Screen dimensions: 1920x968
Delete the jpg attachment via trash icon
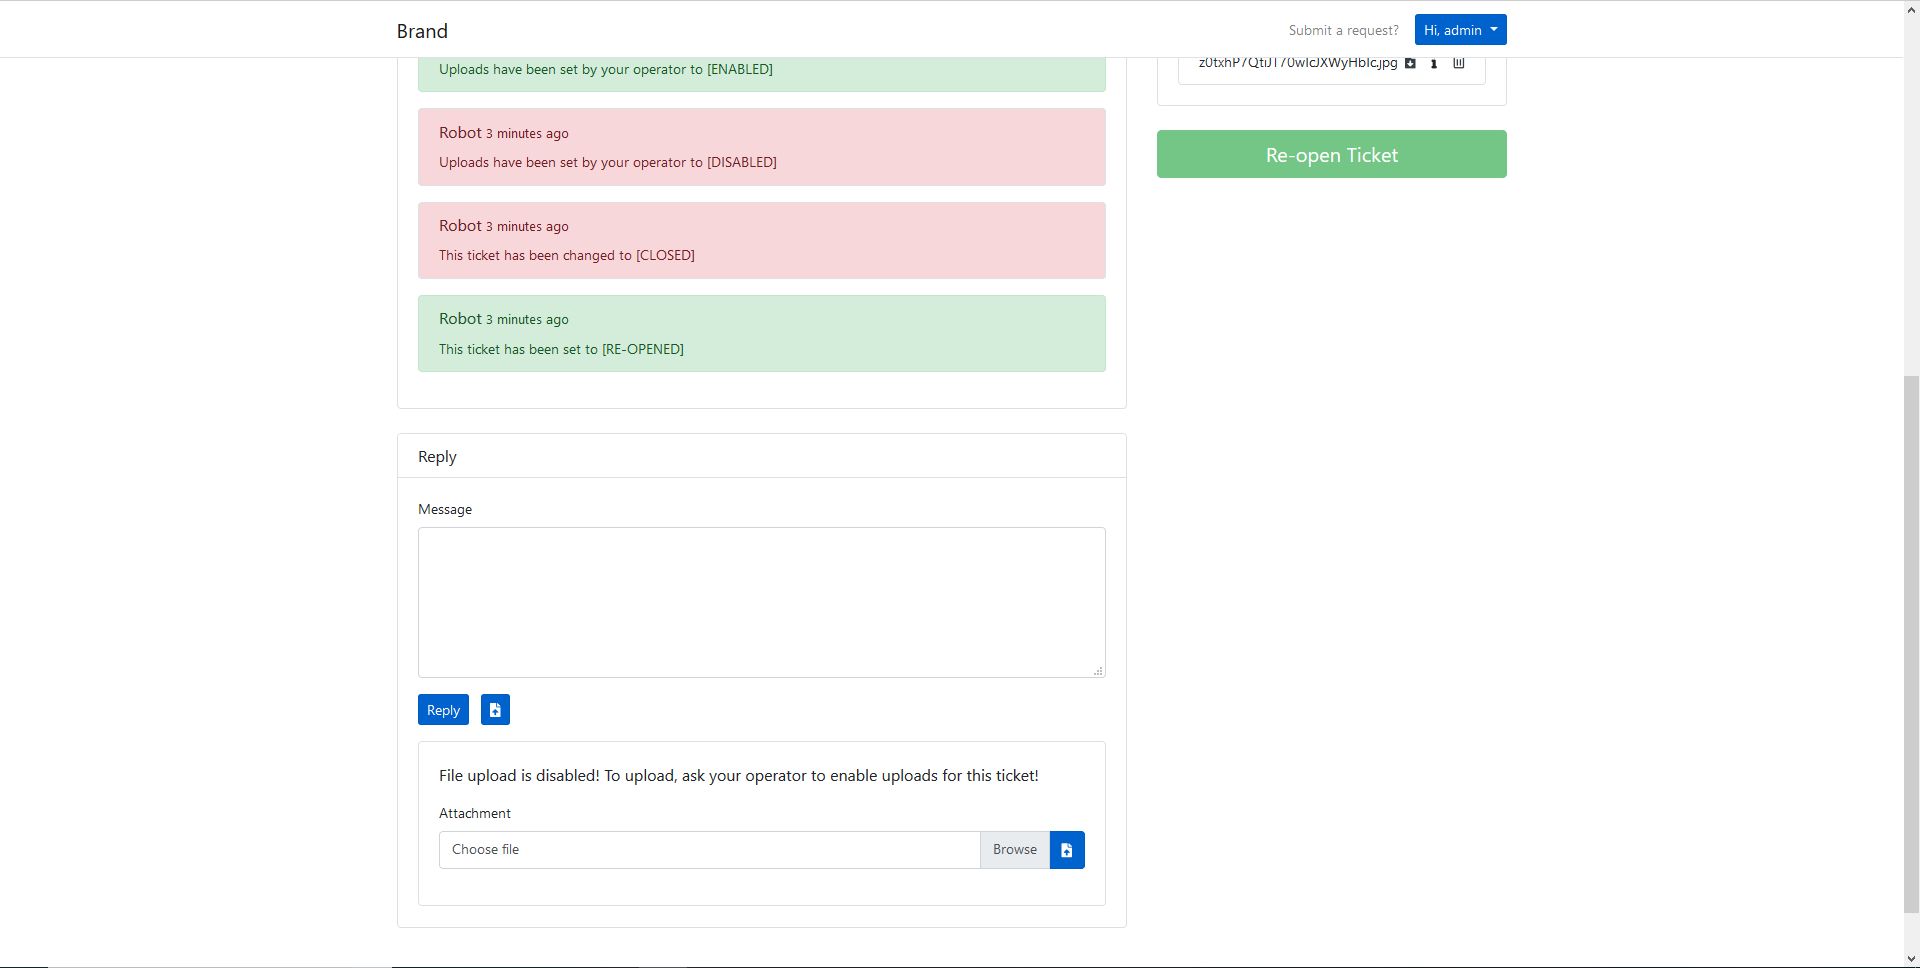[1458, 63]
